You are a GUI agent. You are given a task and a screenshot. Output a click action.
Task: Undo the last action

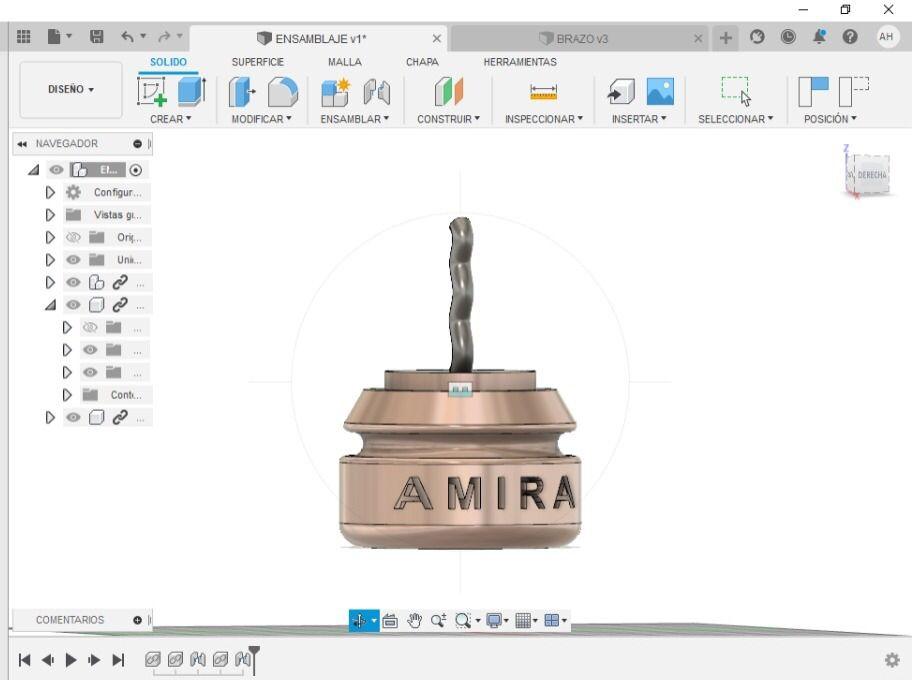127,37
